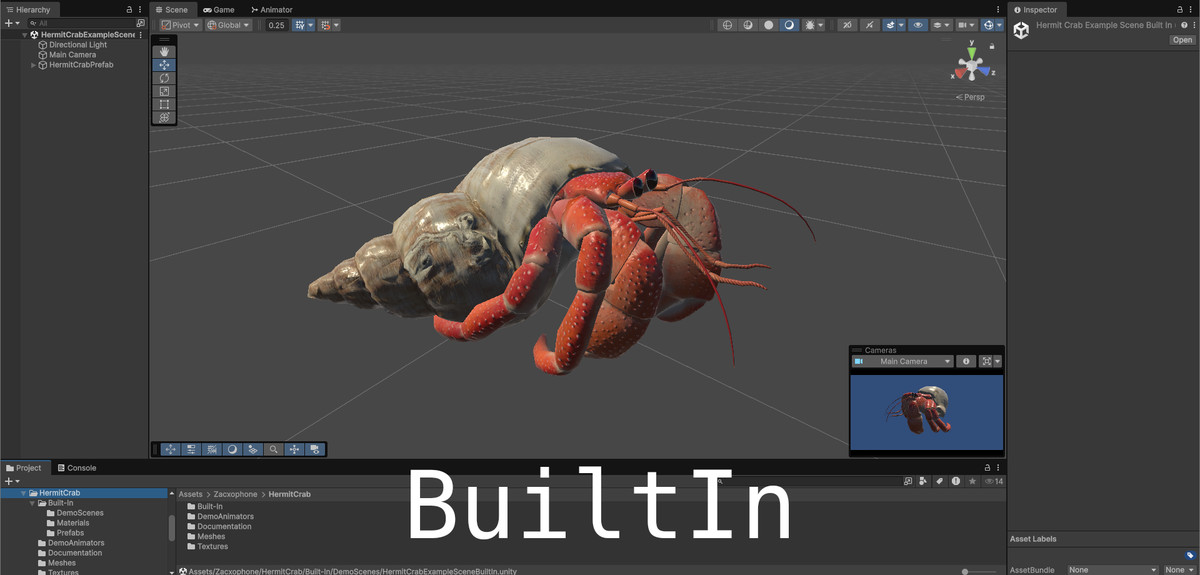Click Zacxophone in the breadcrumb path
The image size is (1200, 575).
235,494
